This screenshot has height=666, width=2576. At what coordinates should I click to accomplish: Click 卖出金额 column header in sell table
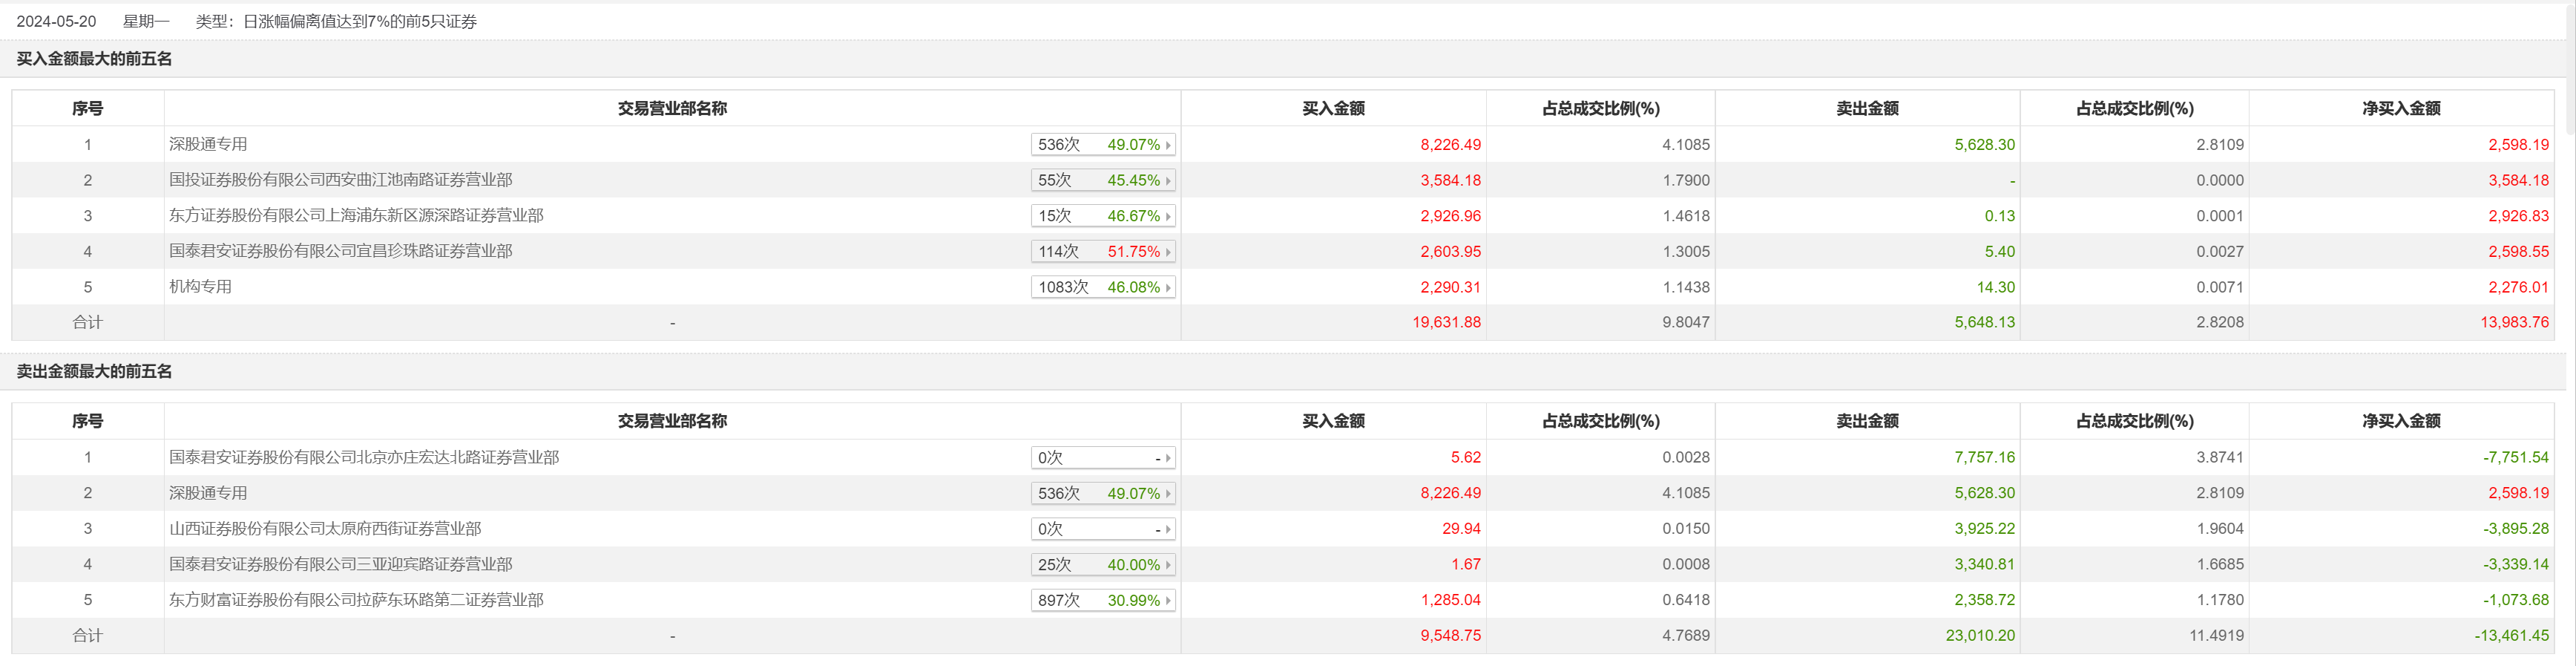click(x=1866, y=421)
